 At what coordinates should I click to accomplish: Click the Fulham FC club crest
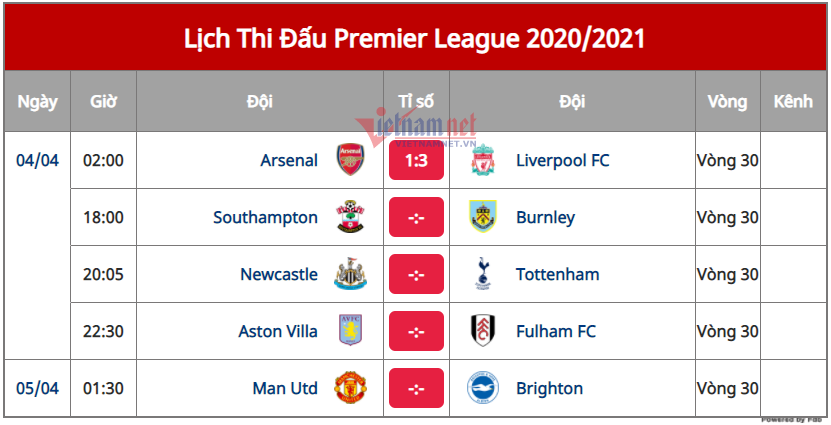tap(483, 331)
